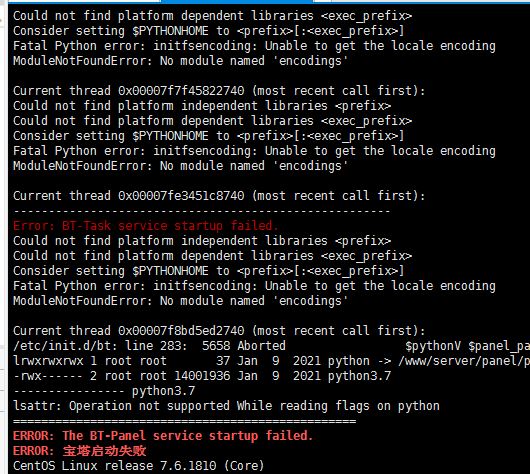Click the double-line '====' separator above ERROR
Image resolution: width=530 pixels, height=474 pixels.
185,421
